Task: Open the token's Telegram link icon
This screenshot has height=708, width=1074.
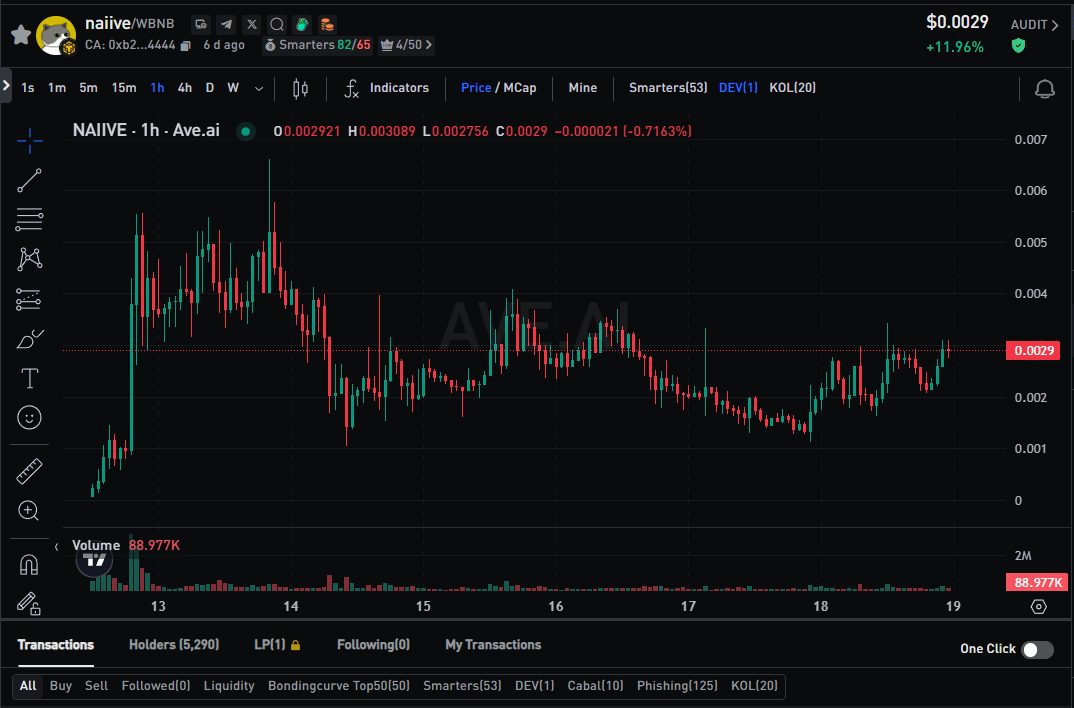Action: click(x=226, y=24)
